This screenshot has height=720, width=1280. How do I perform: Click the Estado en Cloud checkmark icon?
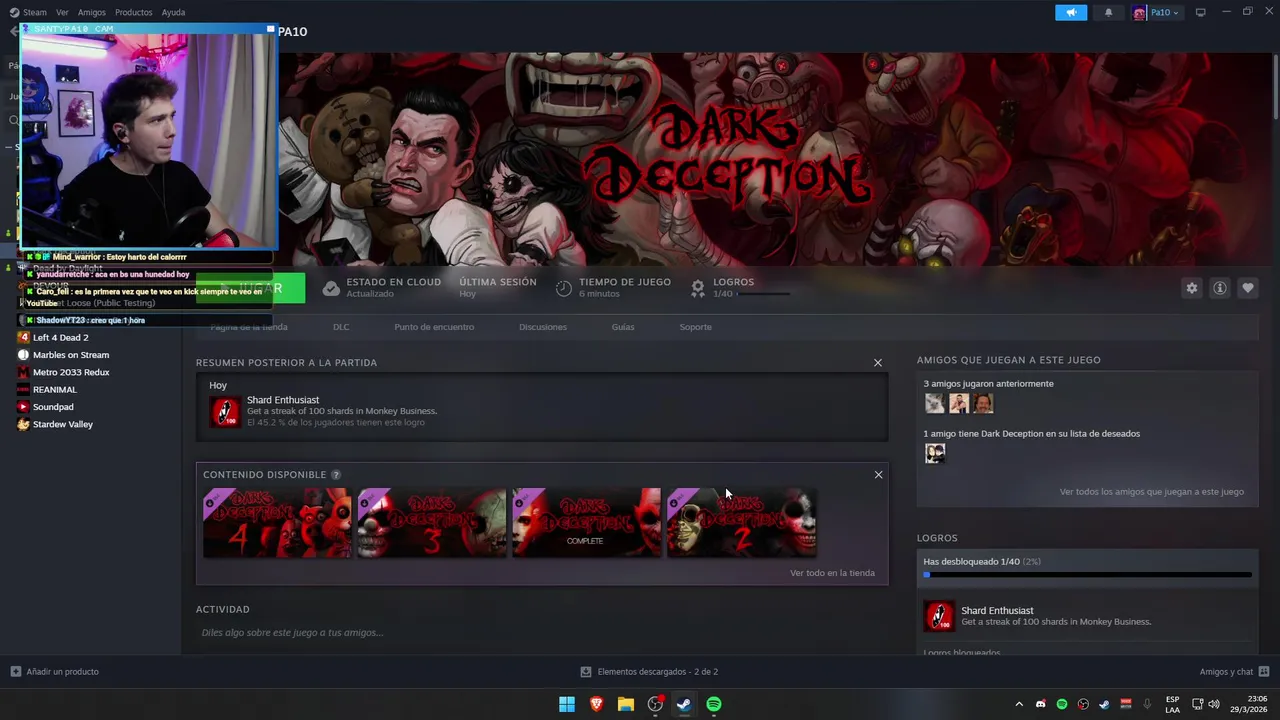point(331,288)
